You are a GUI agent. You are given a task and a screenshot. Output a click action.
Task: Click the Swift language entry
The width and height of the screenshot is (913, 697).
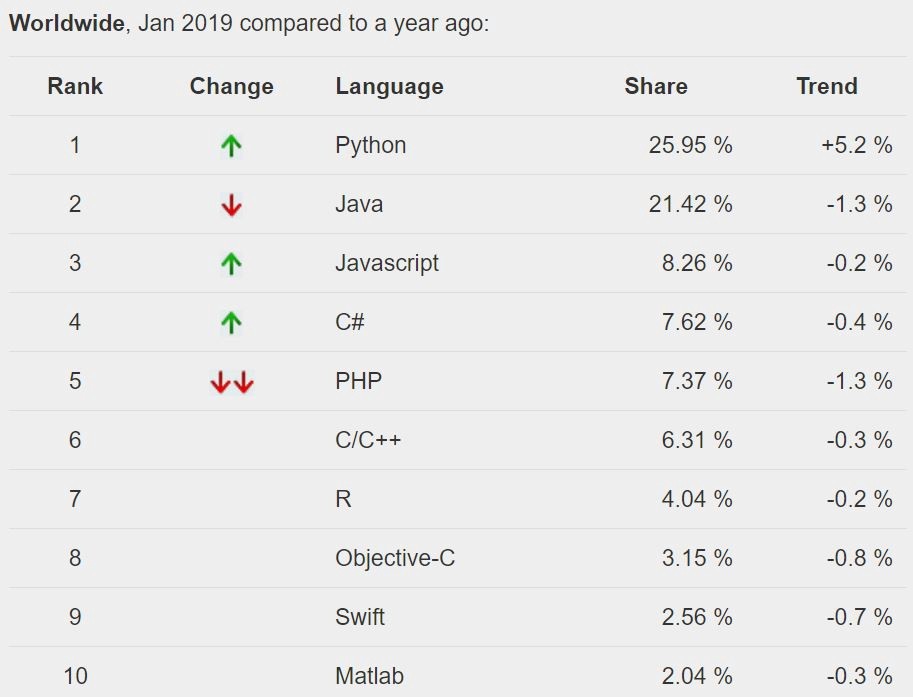(360, 617)
